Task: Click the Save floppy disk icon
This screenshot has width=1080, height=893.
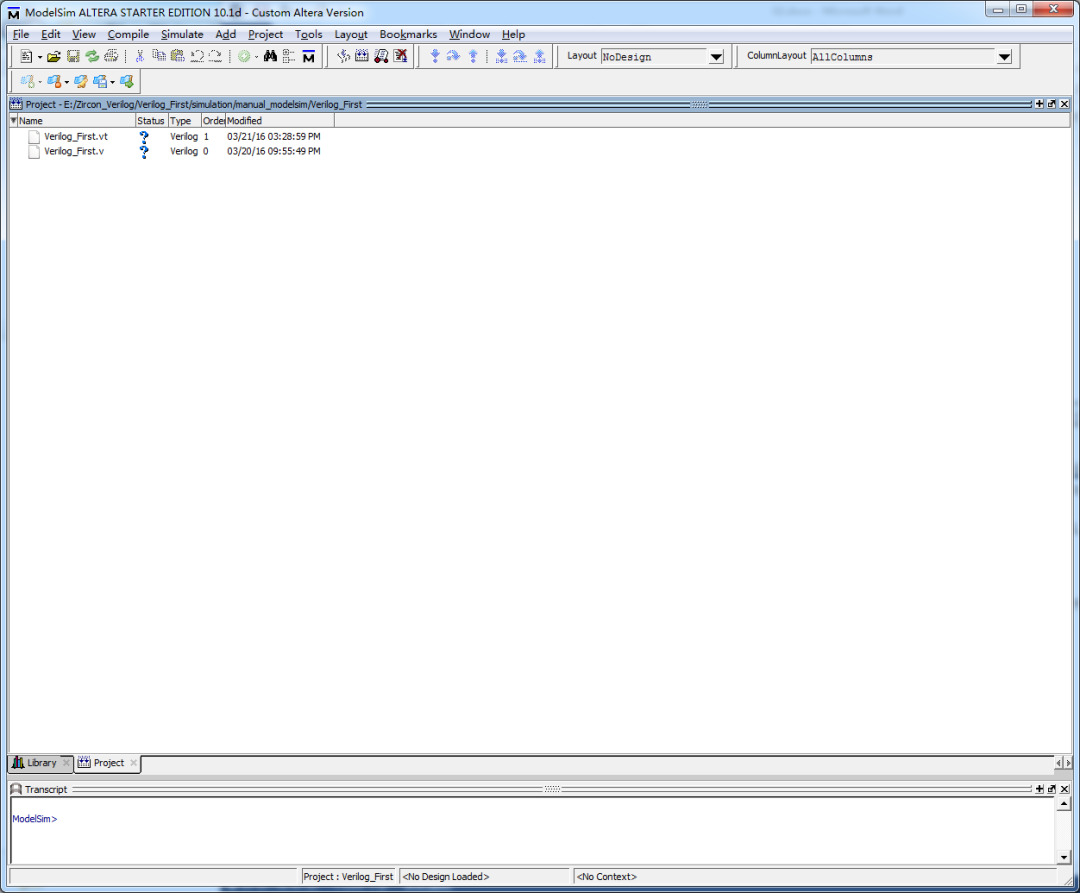Action: (73, 56)
